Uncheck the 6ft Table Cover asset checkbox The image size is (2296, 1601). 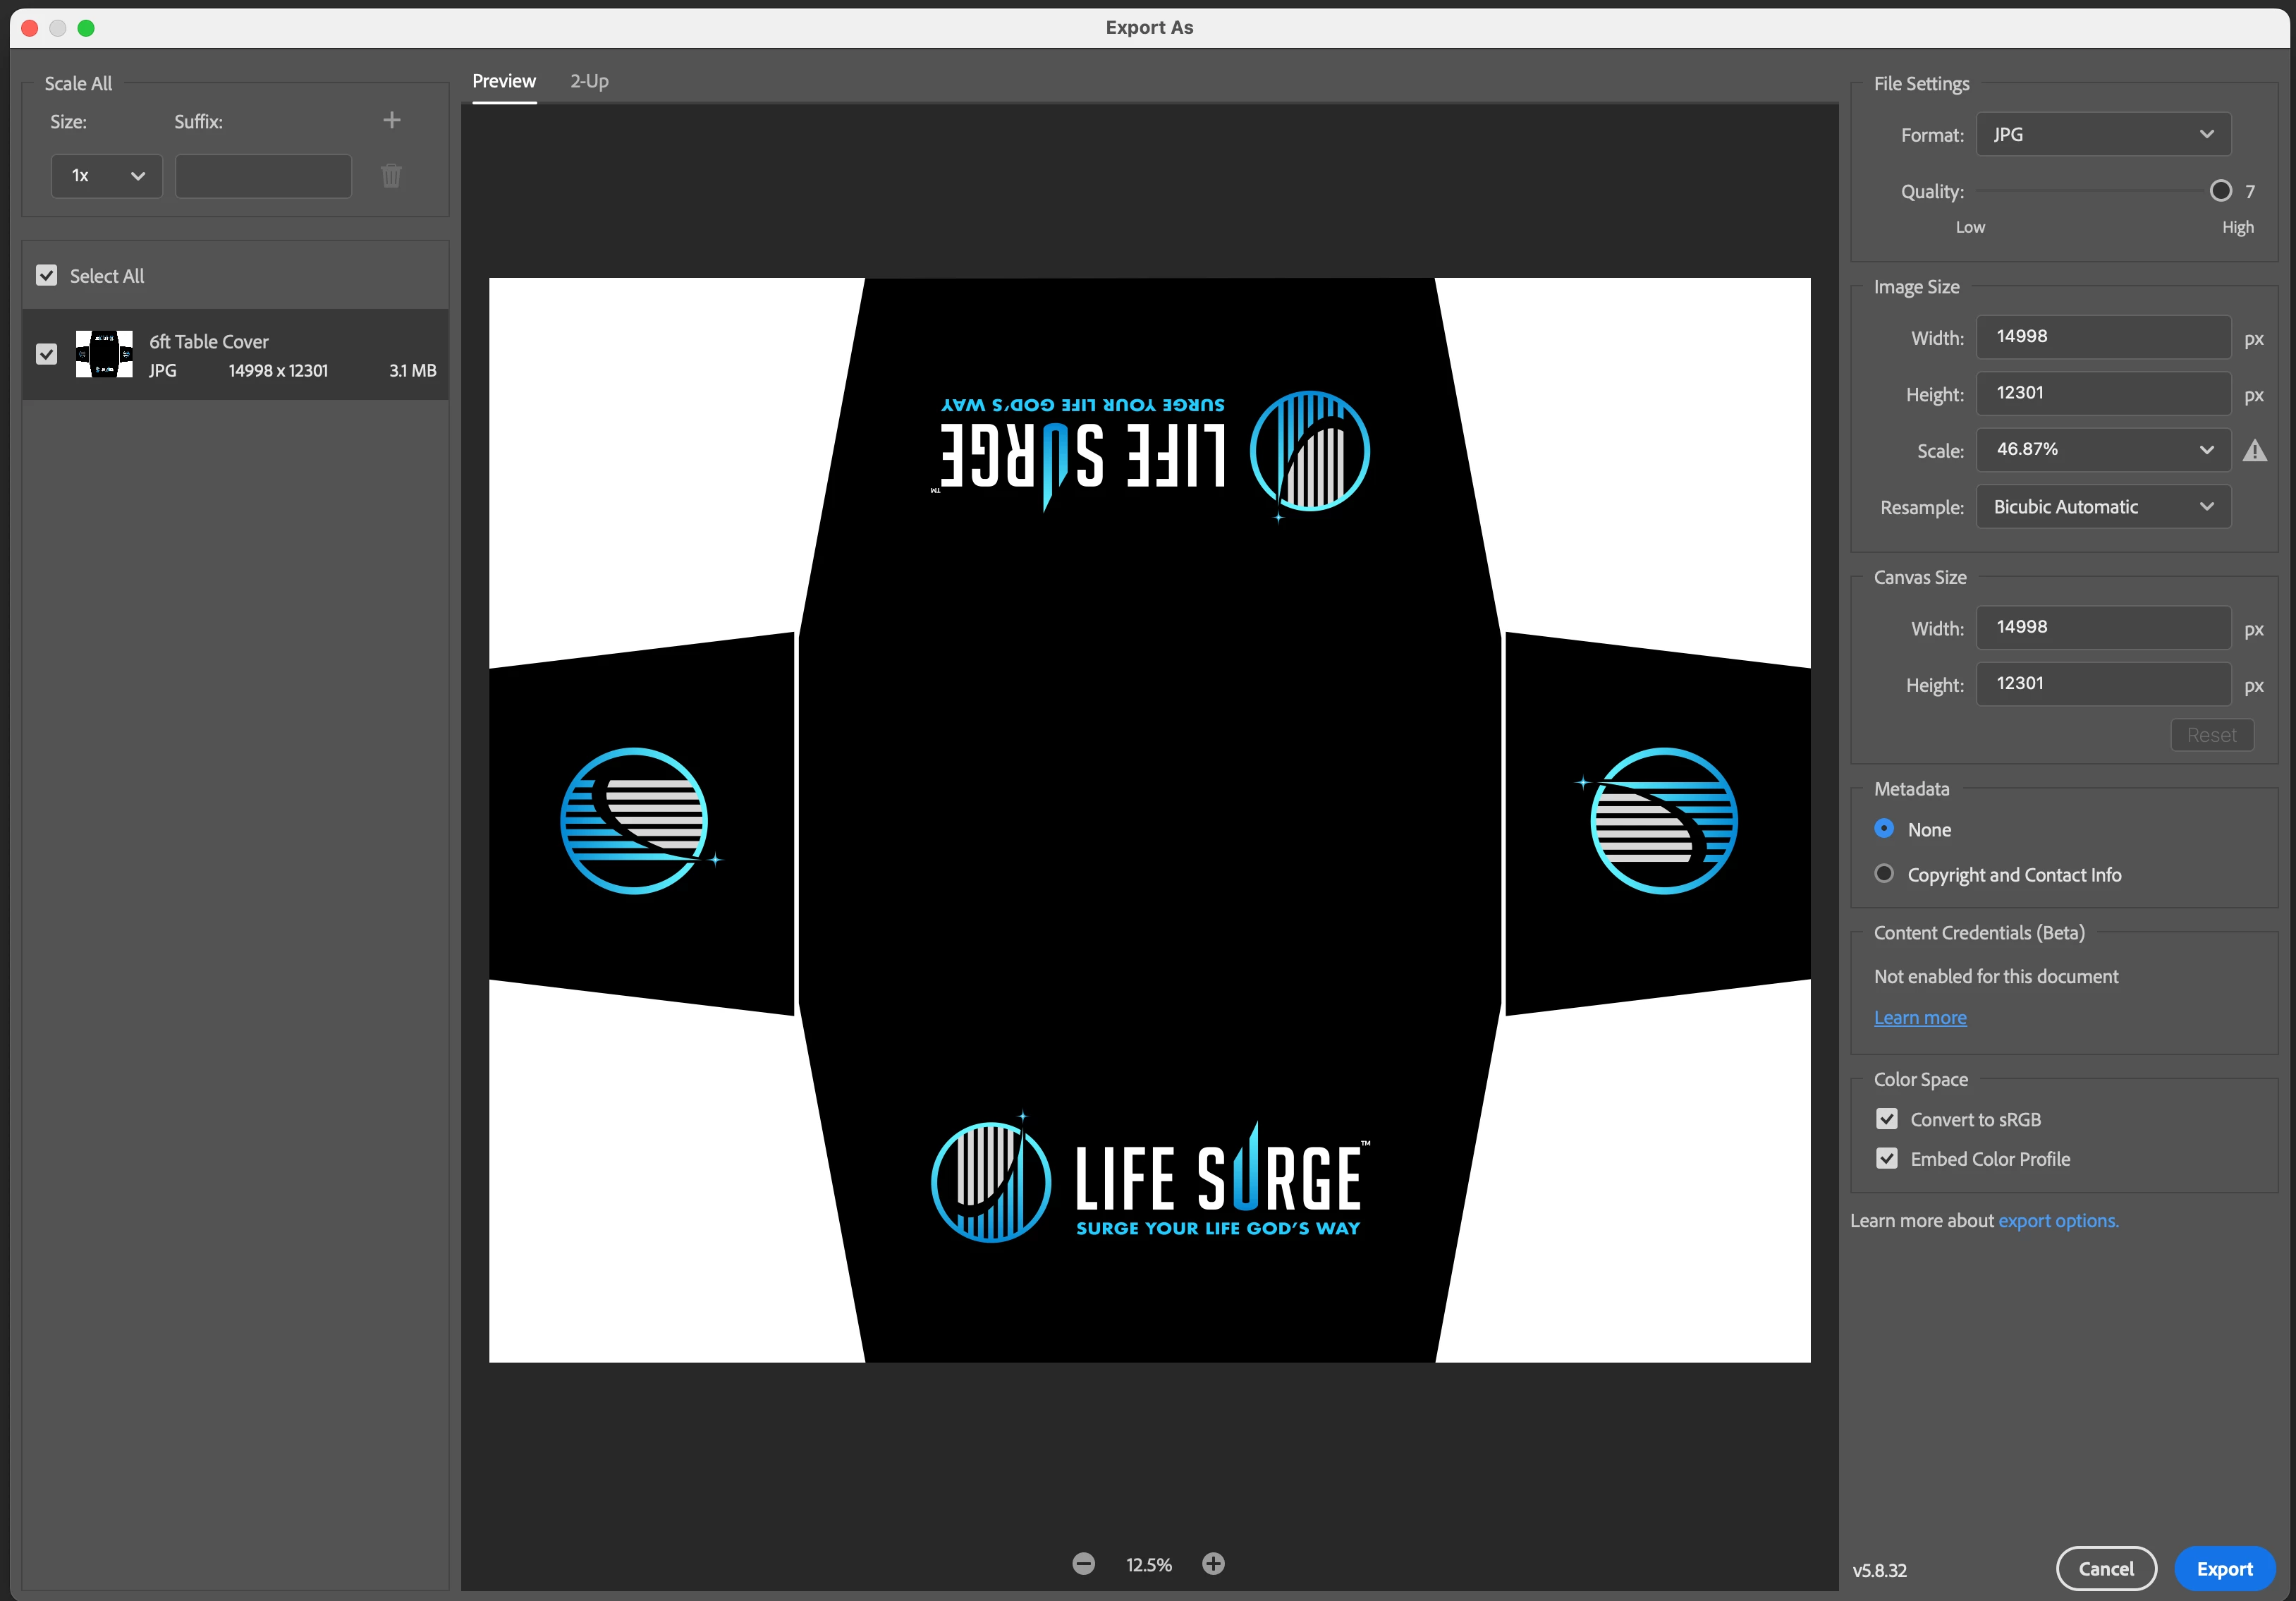tap(47, 354)
